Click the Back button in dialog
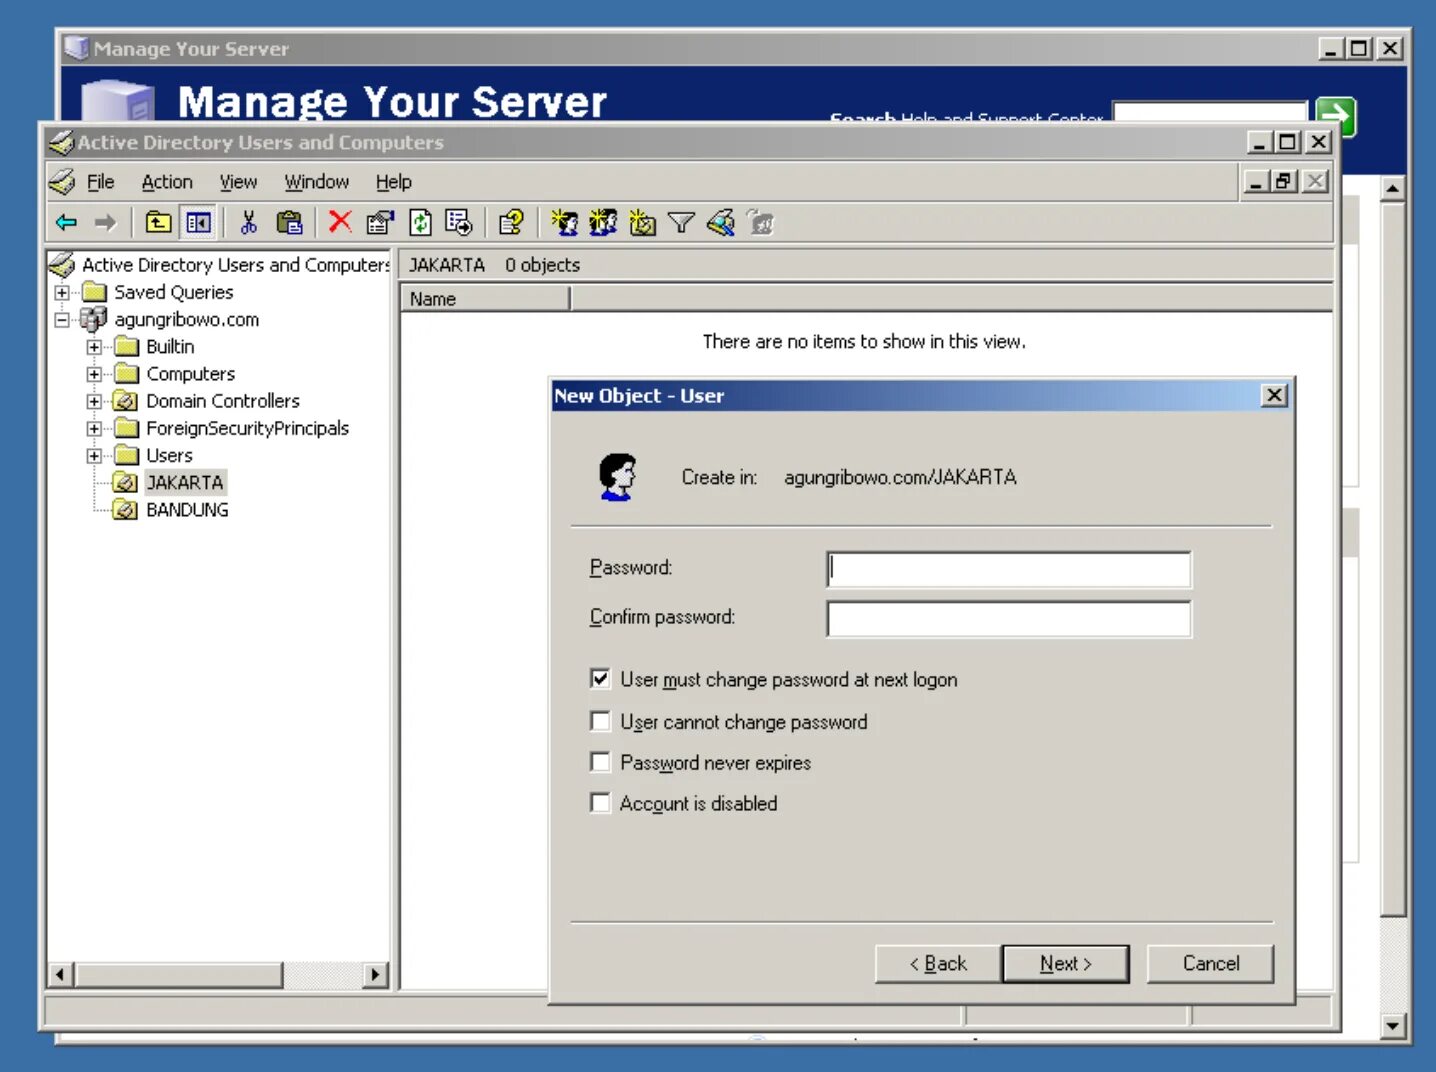The height and width of the screenshot is (1072, 1436). (x=938, y=963)
